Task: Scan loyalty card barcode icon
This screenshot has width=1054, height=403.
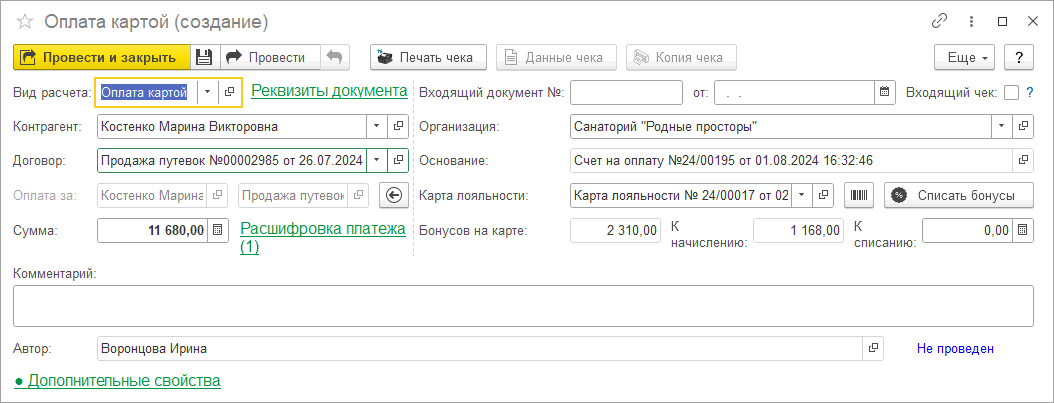Action: [x=859, y=195]
